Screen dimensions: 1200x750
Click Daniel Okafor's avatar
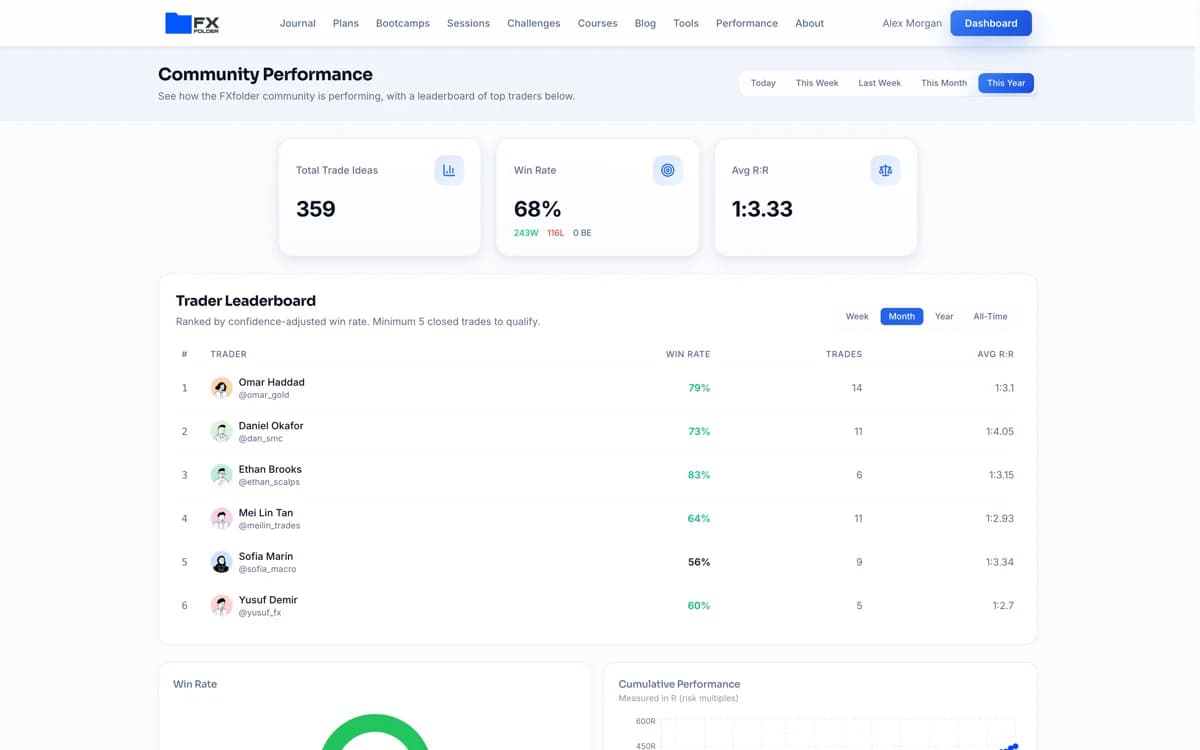tap(222, 431)
